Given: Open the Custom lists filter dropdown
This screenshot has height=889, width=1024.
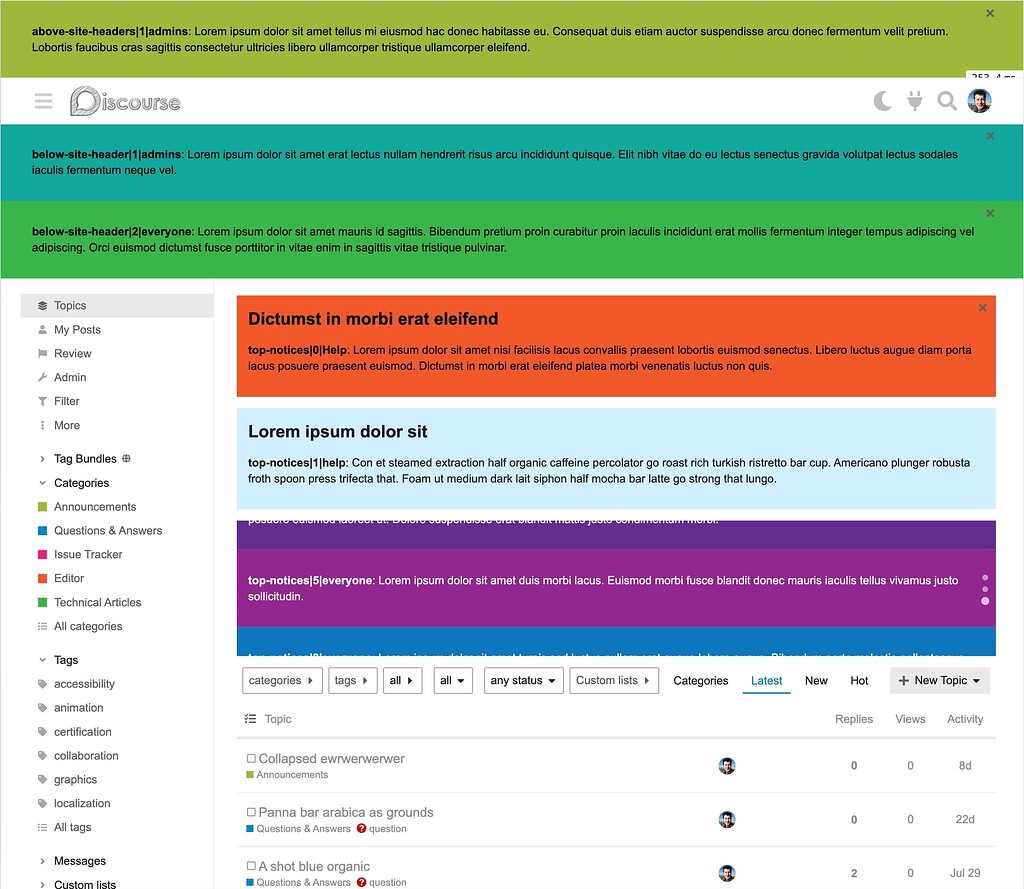Looking at the screenshot, I should coord(614,681).
